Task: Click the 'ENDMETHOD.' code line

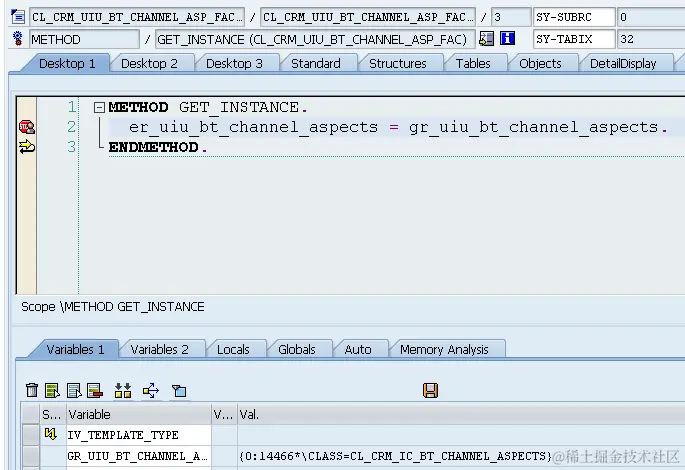Action: [x=158, y=147]
